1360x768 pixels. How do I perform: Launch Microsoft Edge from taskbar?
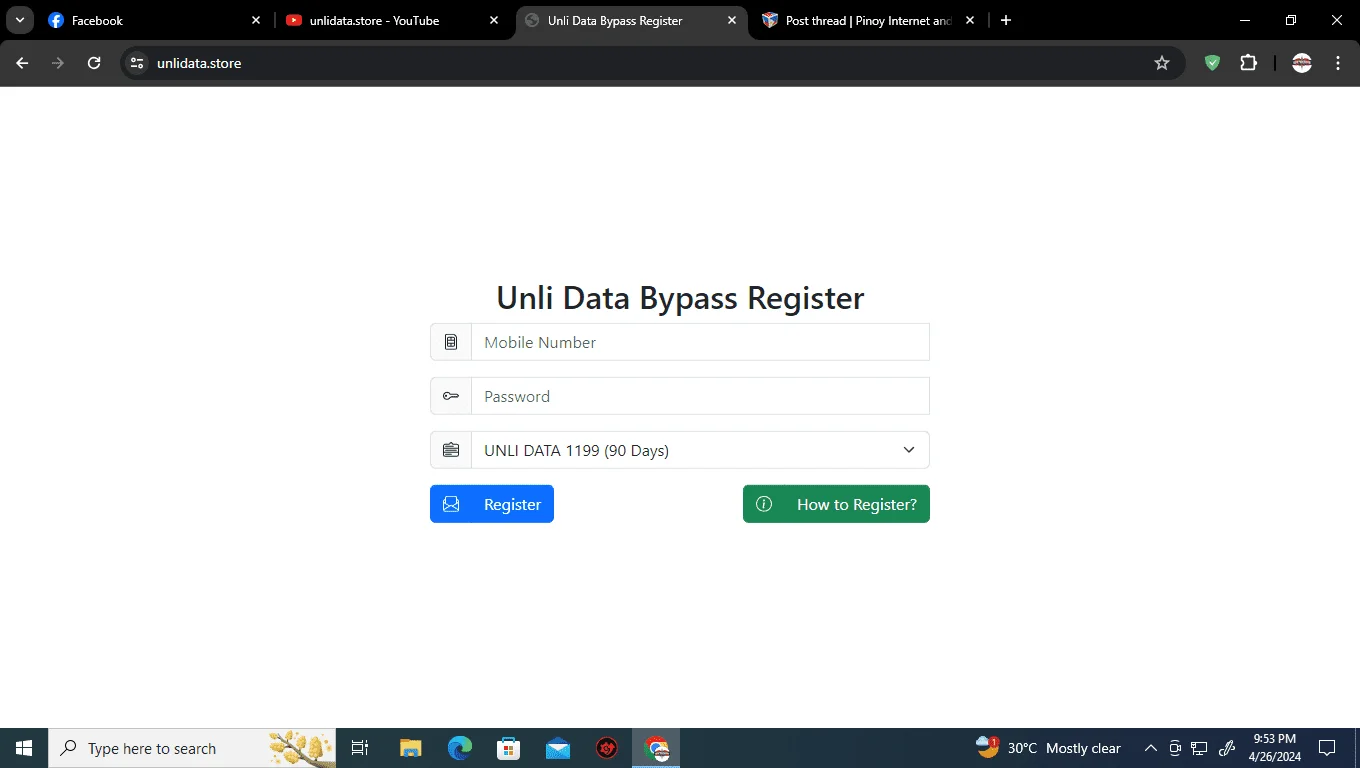[x=459, y=748]
